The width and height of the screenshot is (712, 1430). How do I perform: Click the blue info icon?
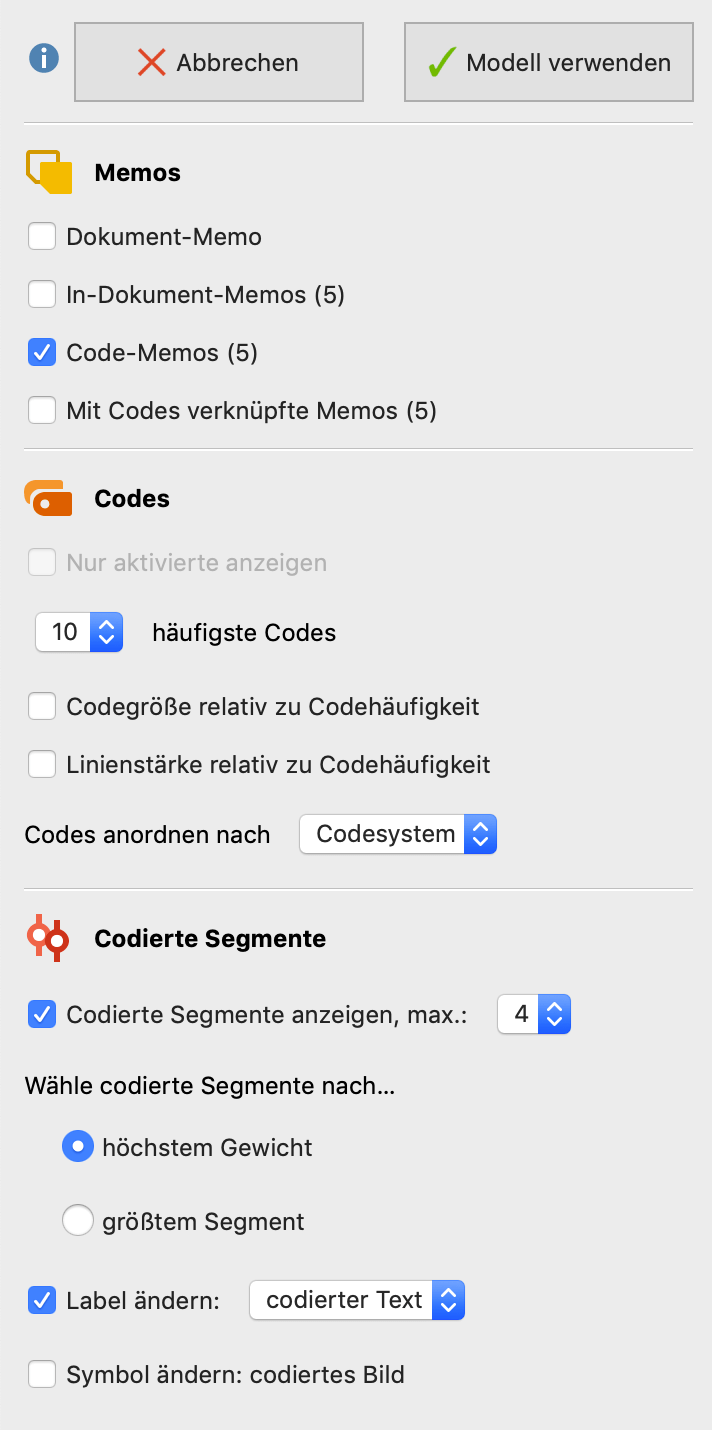click(x=42, y=57)
